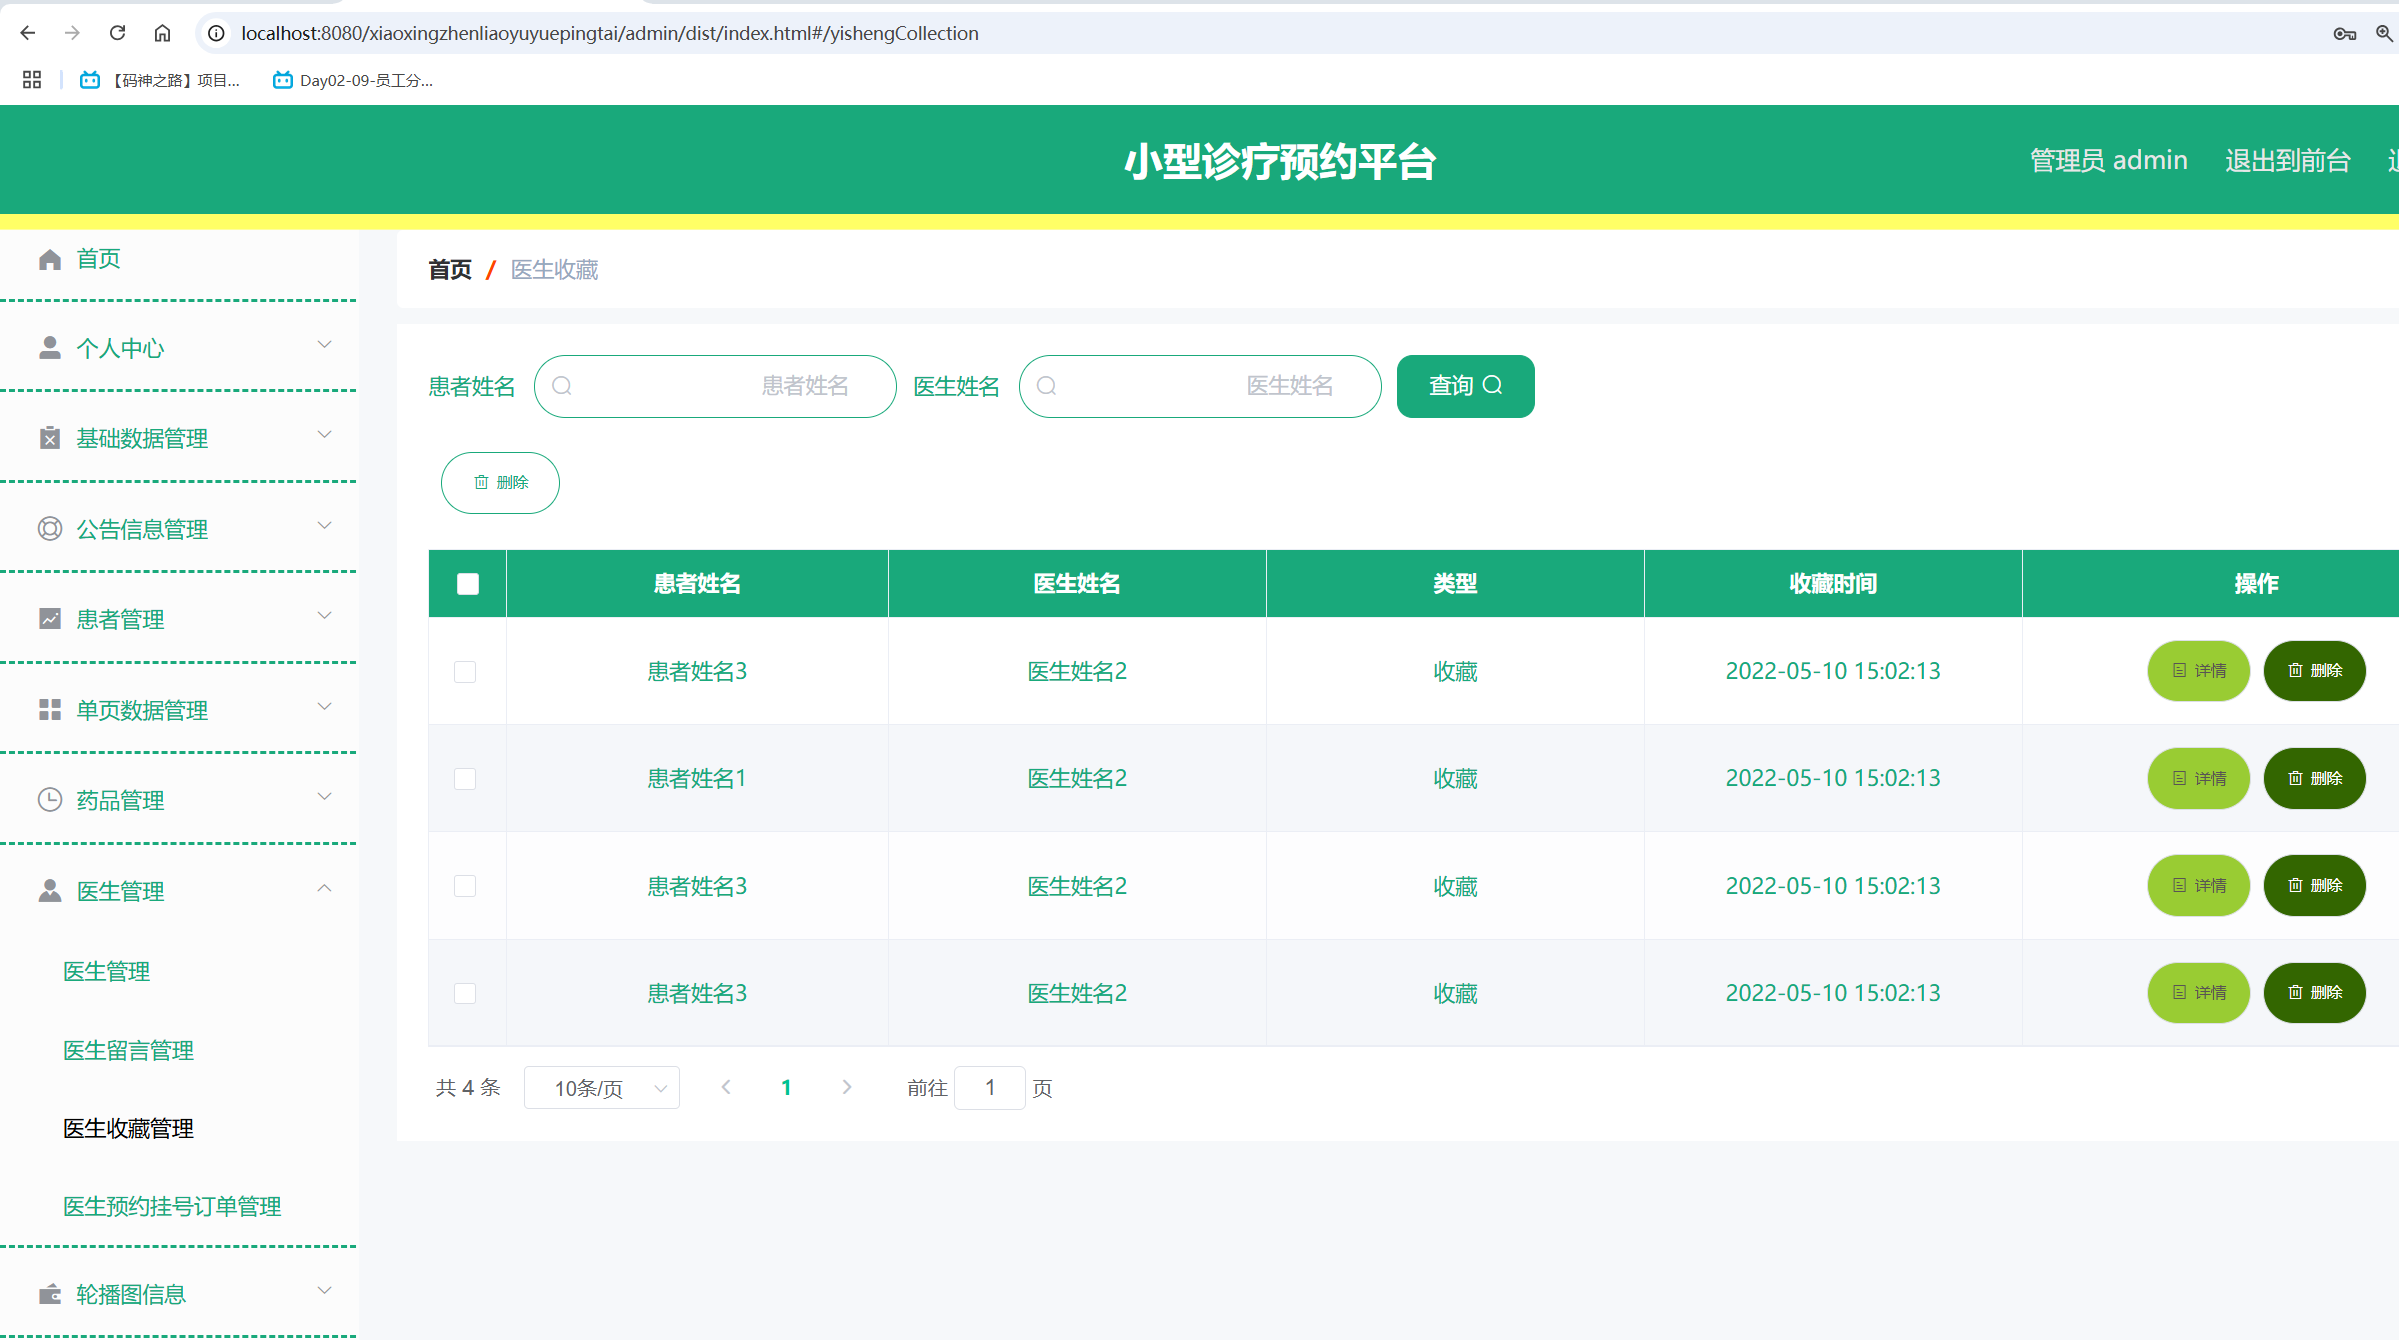Click 管理员 admin in header
The width and height of the screenshot is (2399, 1340).
pyautogui.click(x=2109, y=161)
